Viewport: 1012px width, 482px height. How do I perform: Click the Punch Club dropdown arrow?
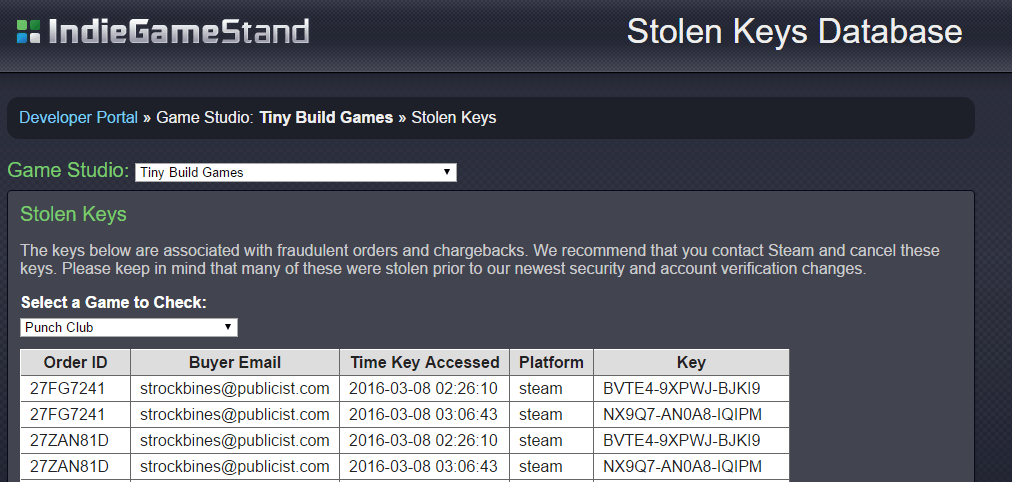[x=228, y=327]
